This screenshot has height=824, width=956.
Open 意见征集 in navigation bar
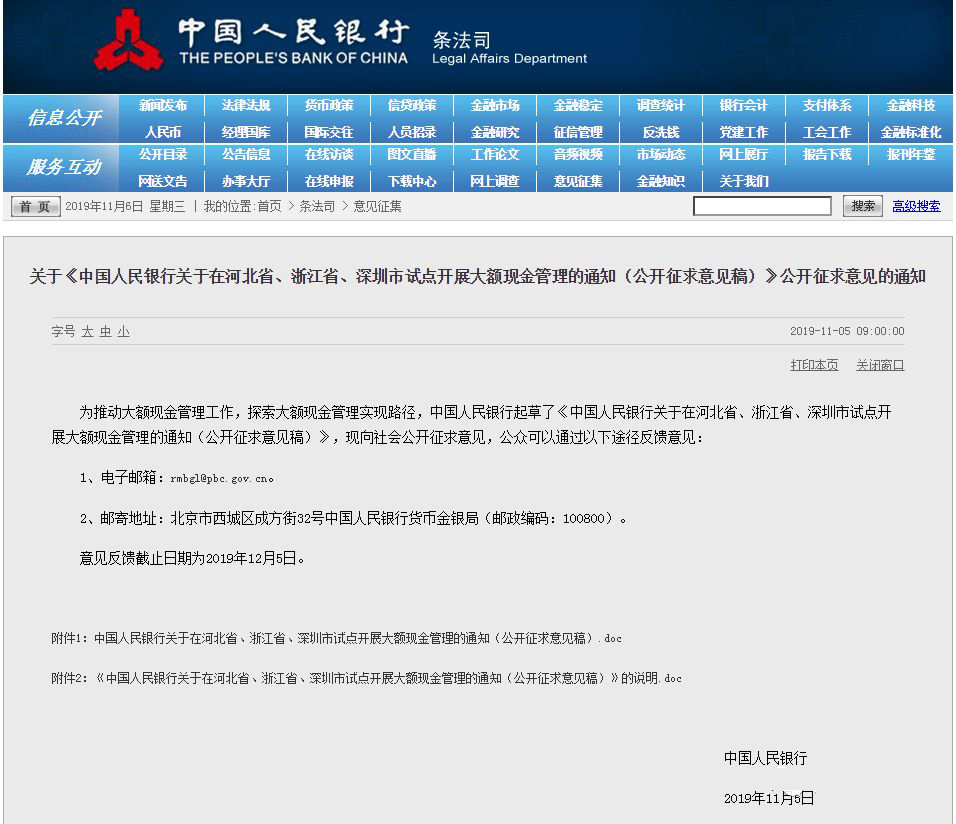(x=577, y=181)
